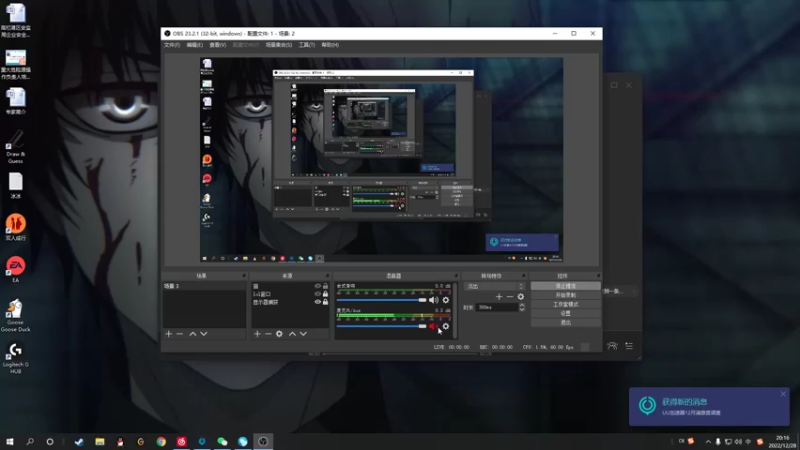The image size is (800, 450).
Task: Click the Settings button in Controls
Action: [x=565, y=313]
